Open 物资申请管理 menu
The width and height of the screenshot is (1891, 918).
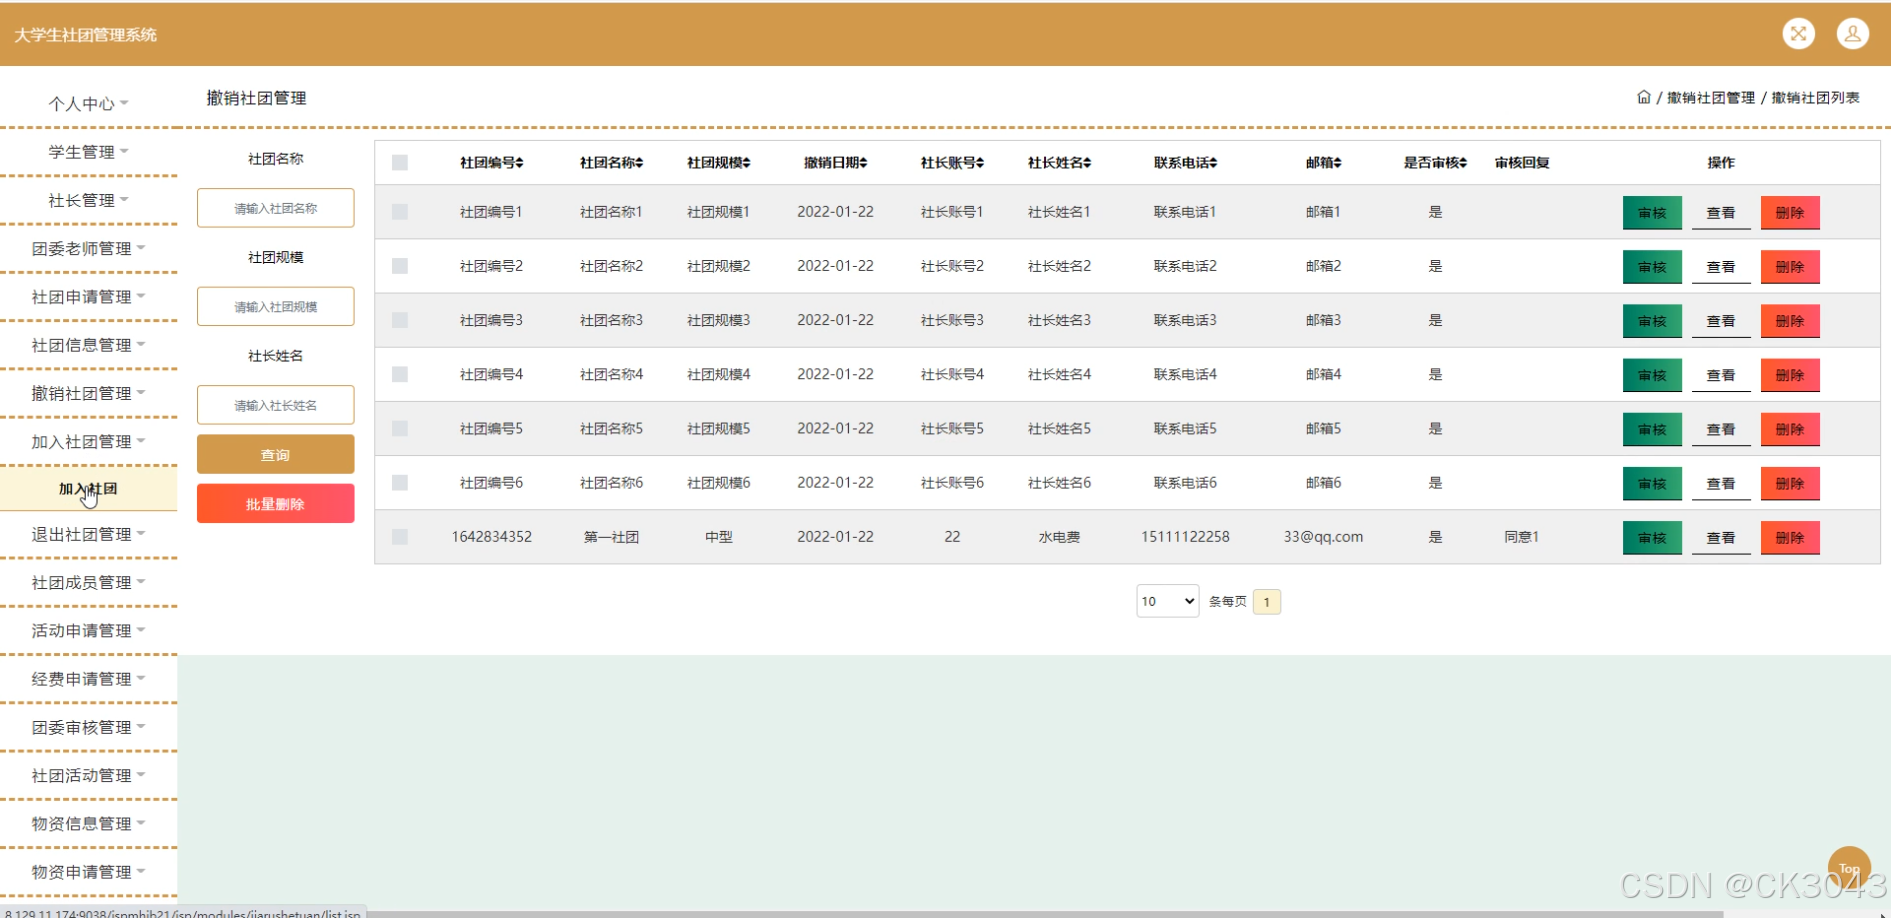88,872
